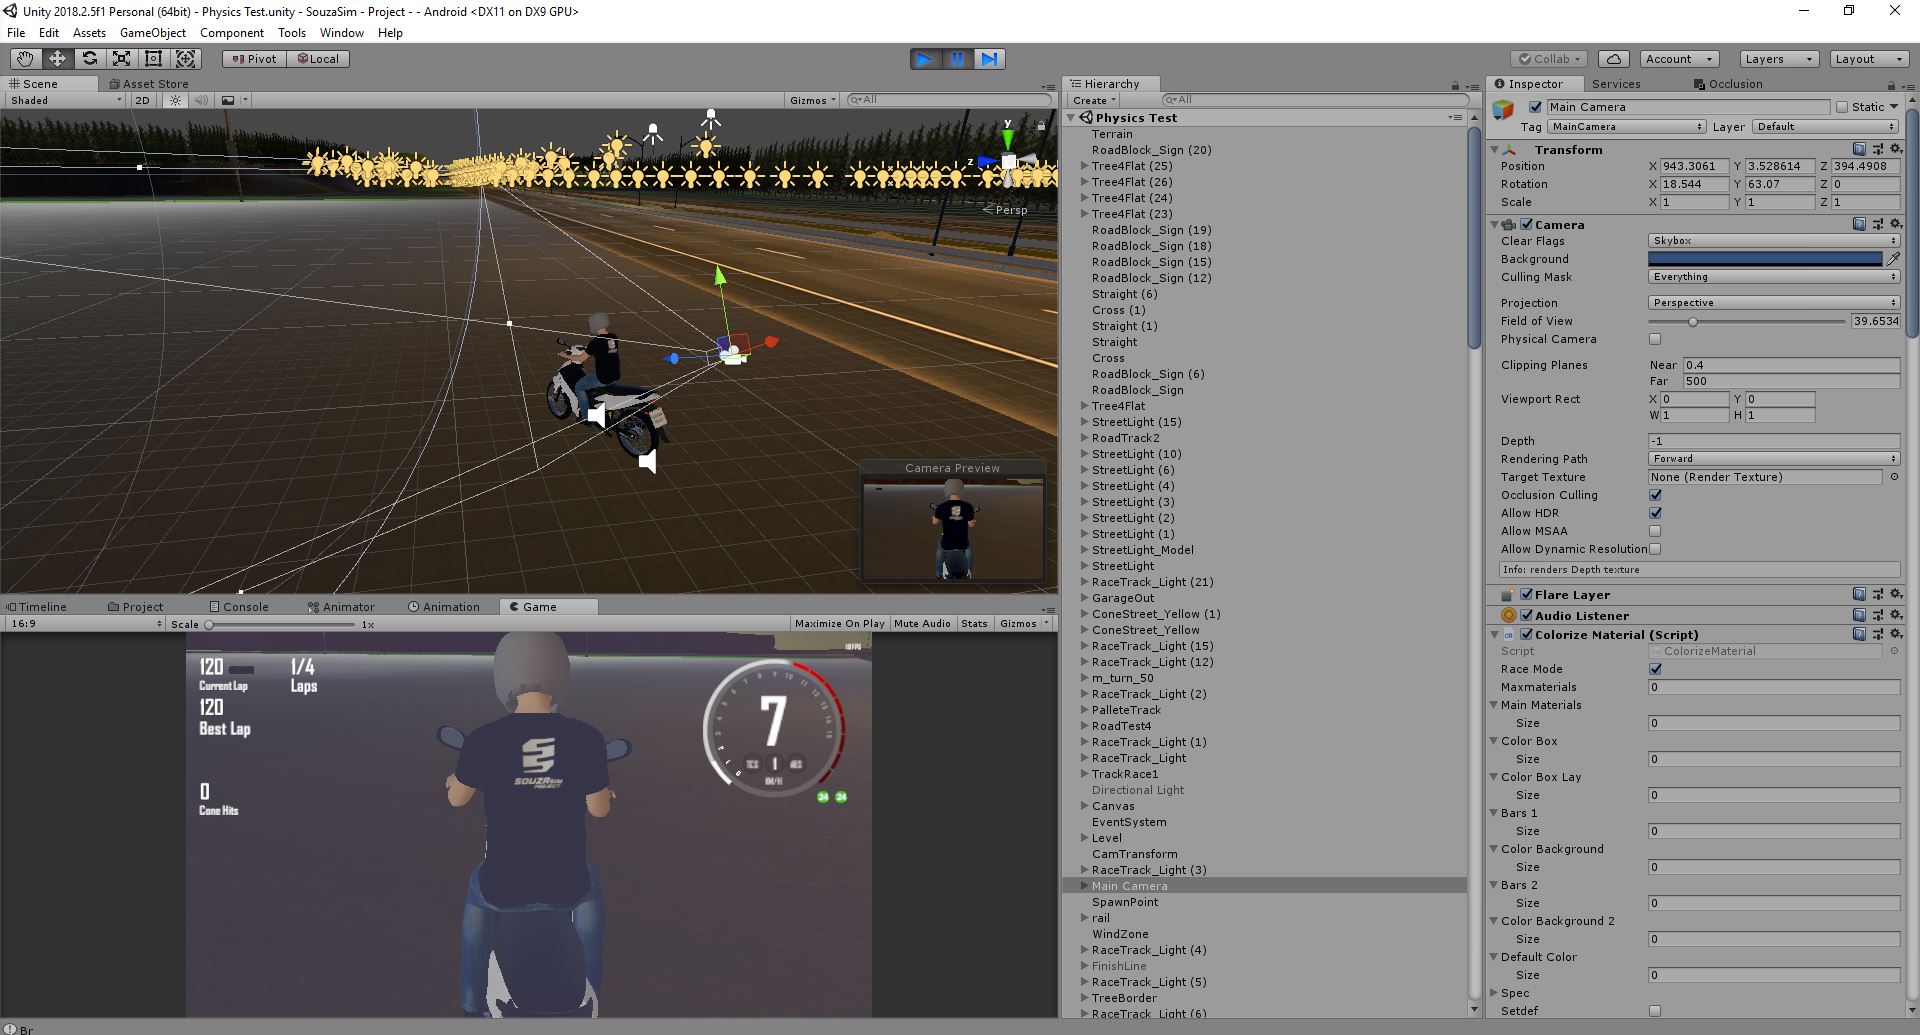The image size is (1920, 1035).
Task: Open the GameObject menu
Action: [153, 33]
